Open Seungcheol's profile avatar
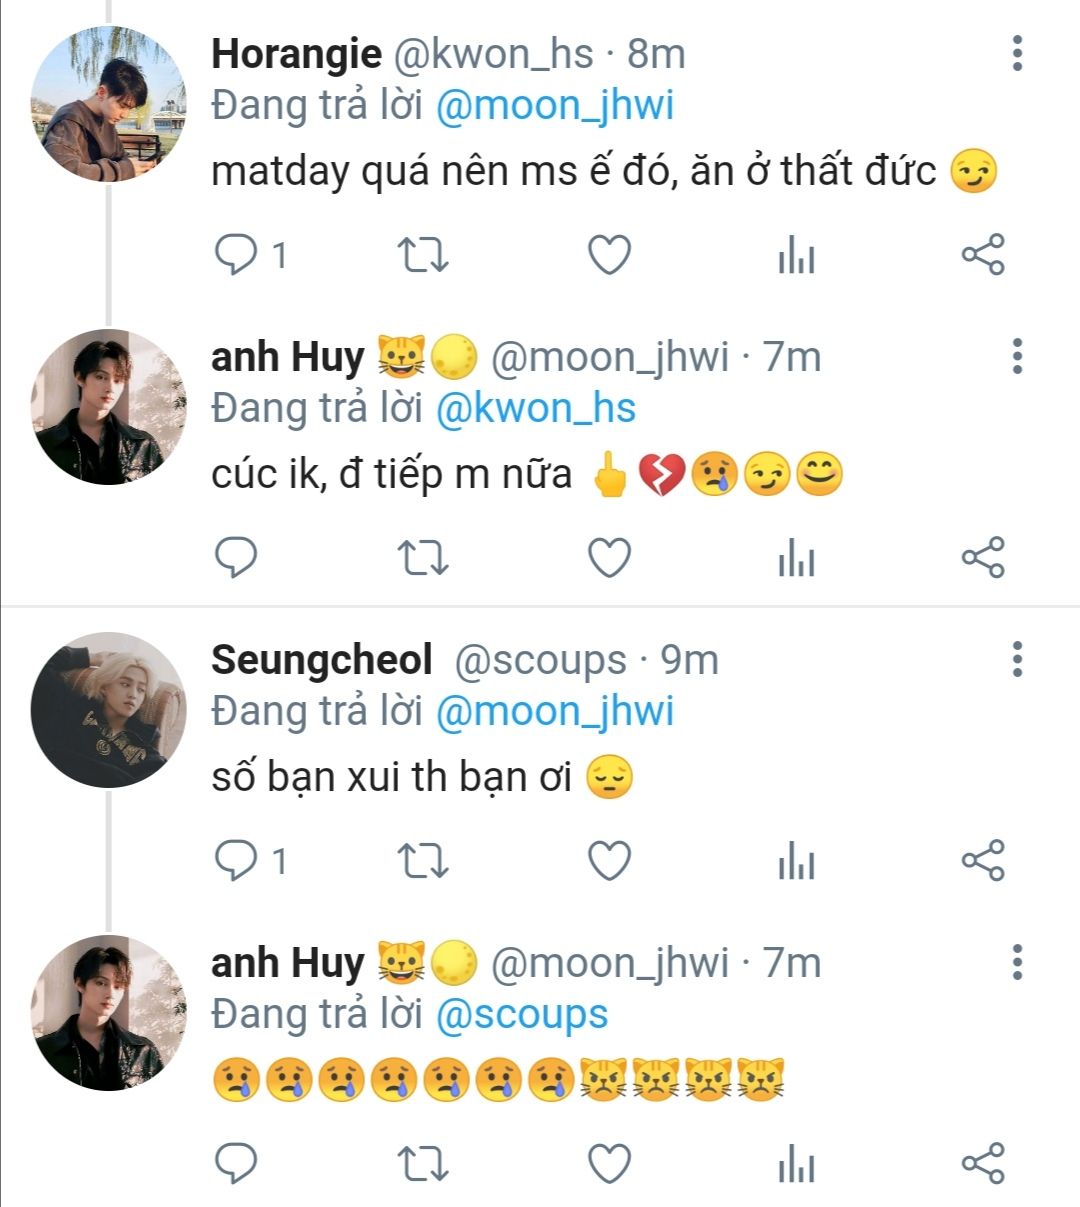1080x1207 pixels. tap(108, 710)
